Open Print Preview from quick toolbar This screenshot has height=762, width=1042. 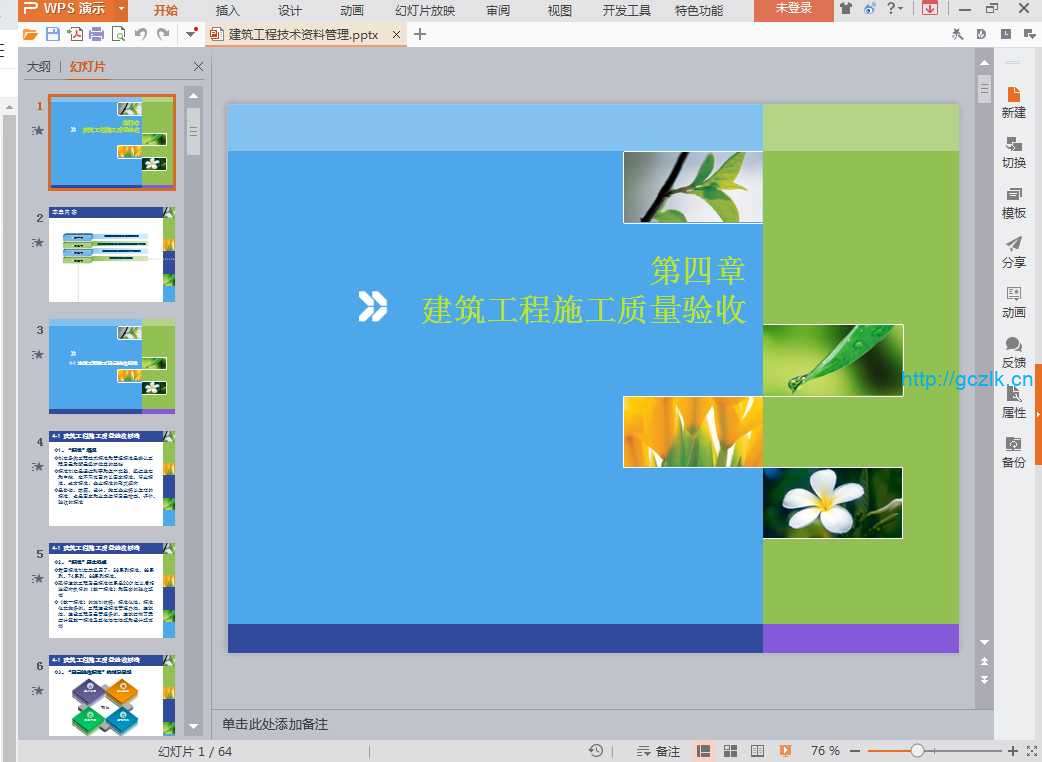pos(118,34)
